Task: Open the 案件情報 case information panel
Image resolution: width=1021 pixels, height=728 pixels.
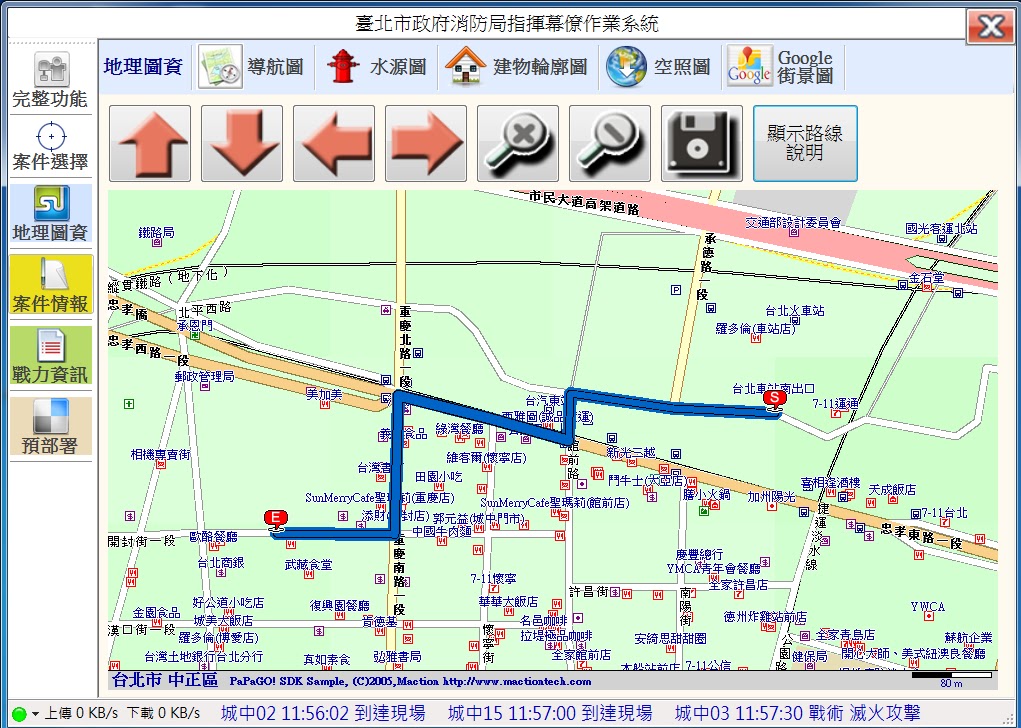Action: [x=50, y=285]
